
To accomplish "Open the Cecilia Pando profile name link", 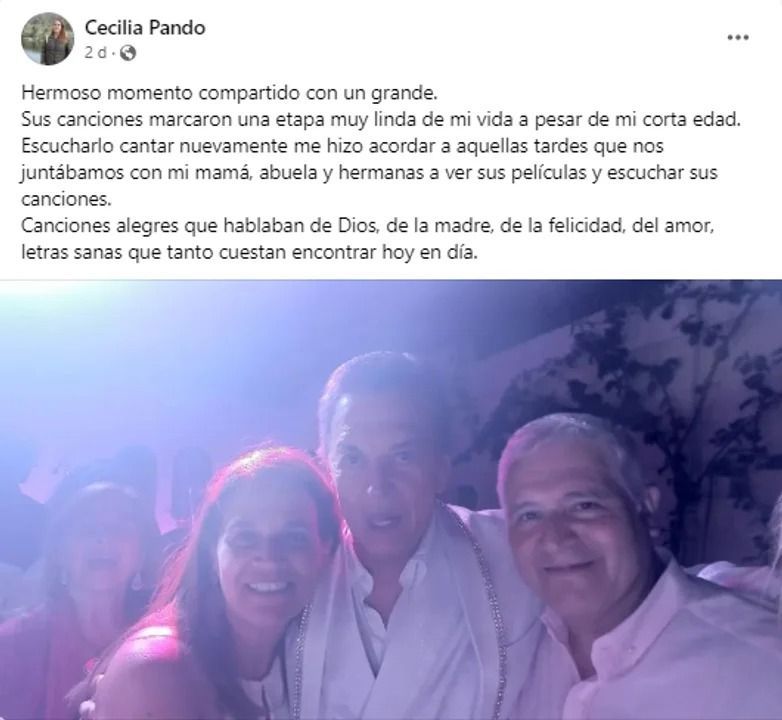I will pos(145,27).
